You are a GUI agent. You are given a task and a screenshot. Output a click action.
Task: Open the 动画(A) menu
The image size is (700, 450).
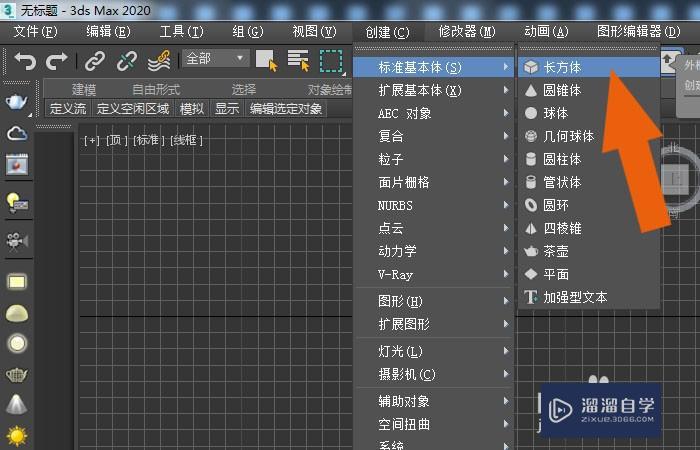[x=546, y=32]
